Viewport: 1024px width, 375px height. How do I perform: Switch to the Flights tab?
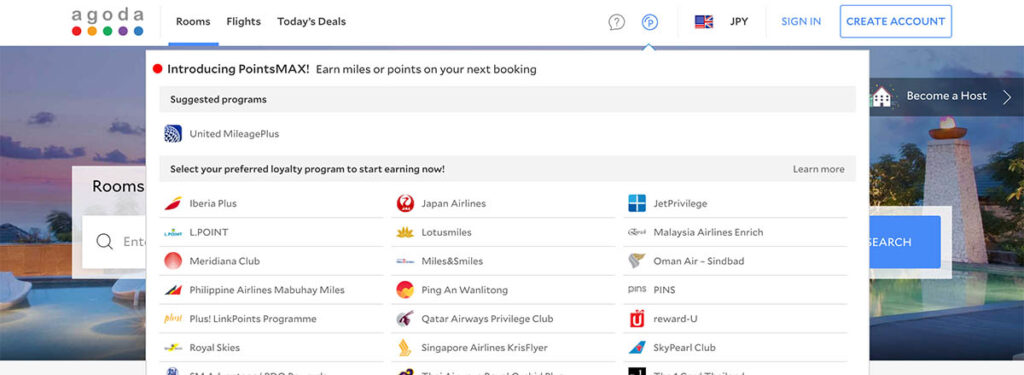(244, 22)
